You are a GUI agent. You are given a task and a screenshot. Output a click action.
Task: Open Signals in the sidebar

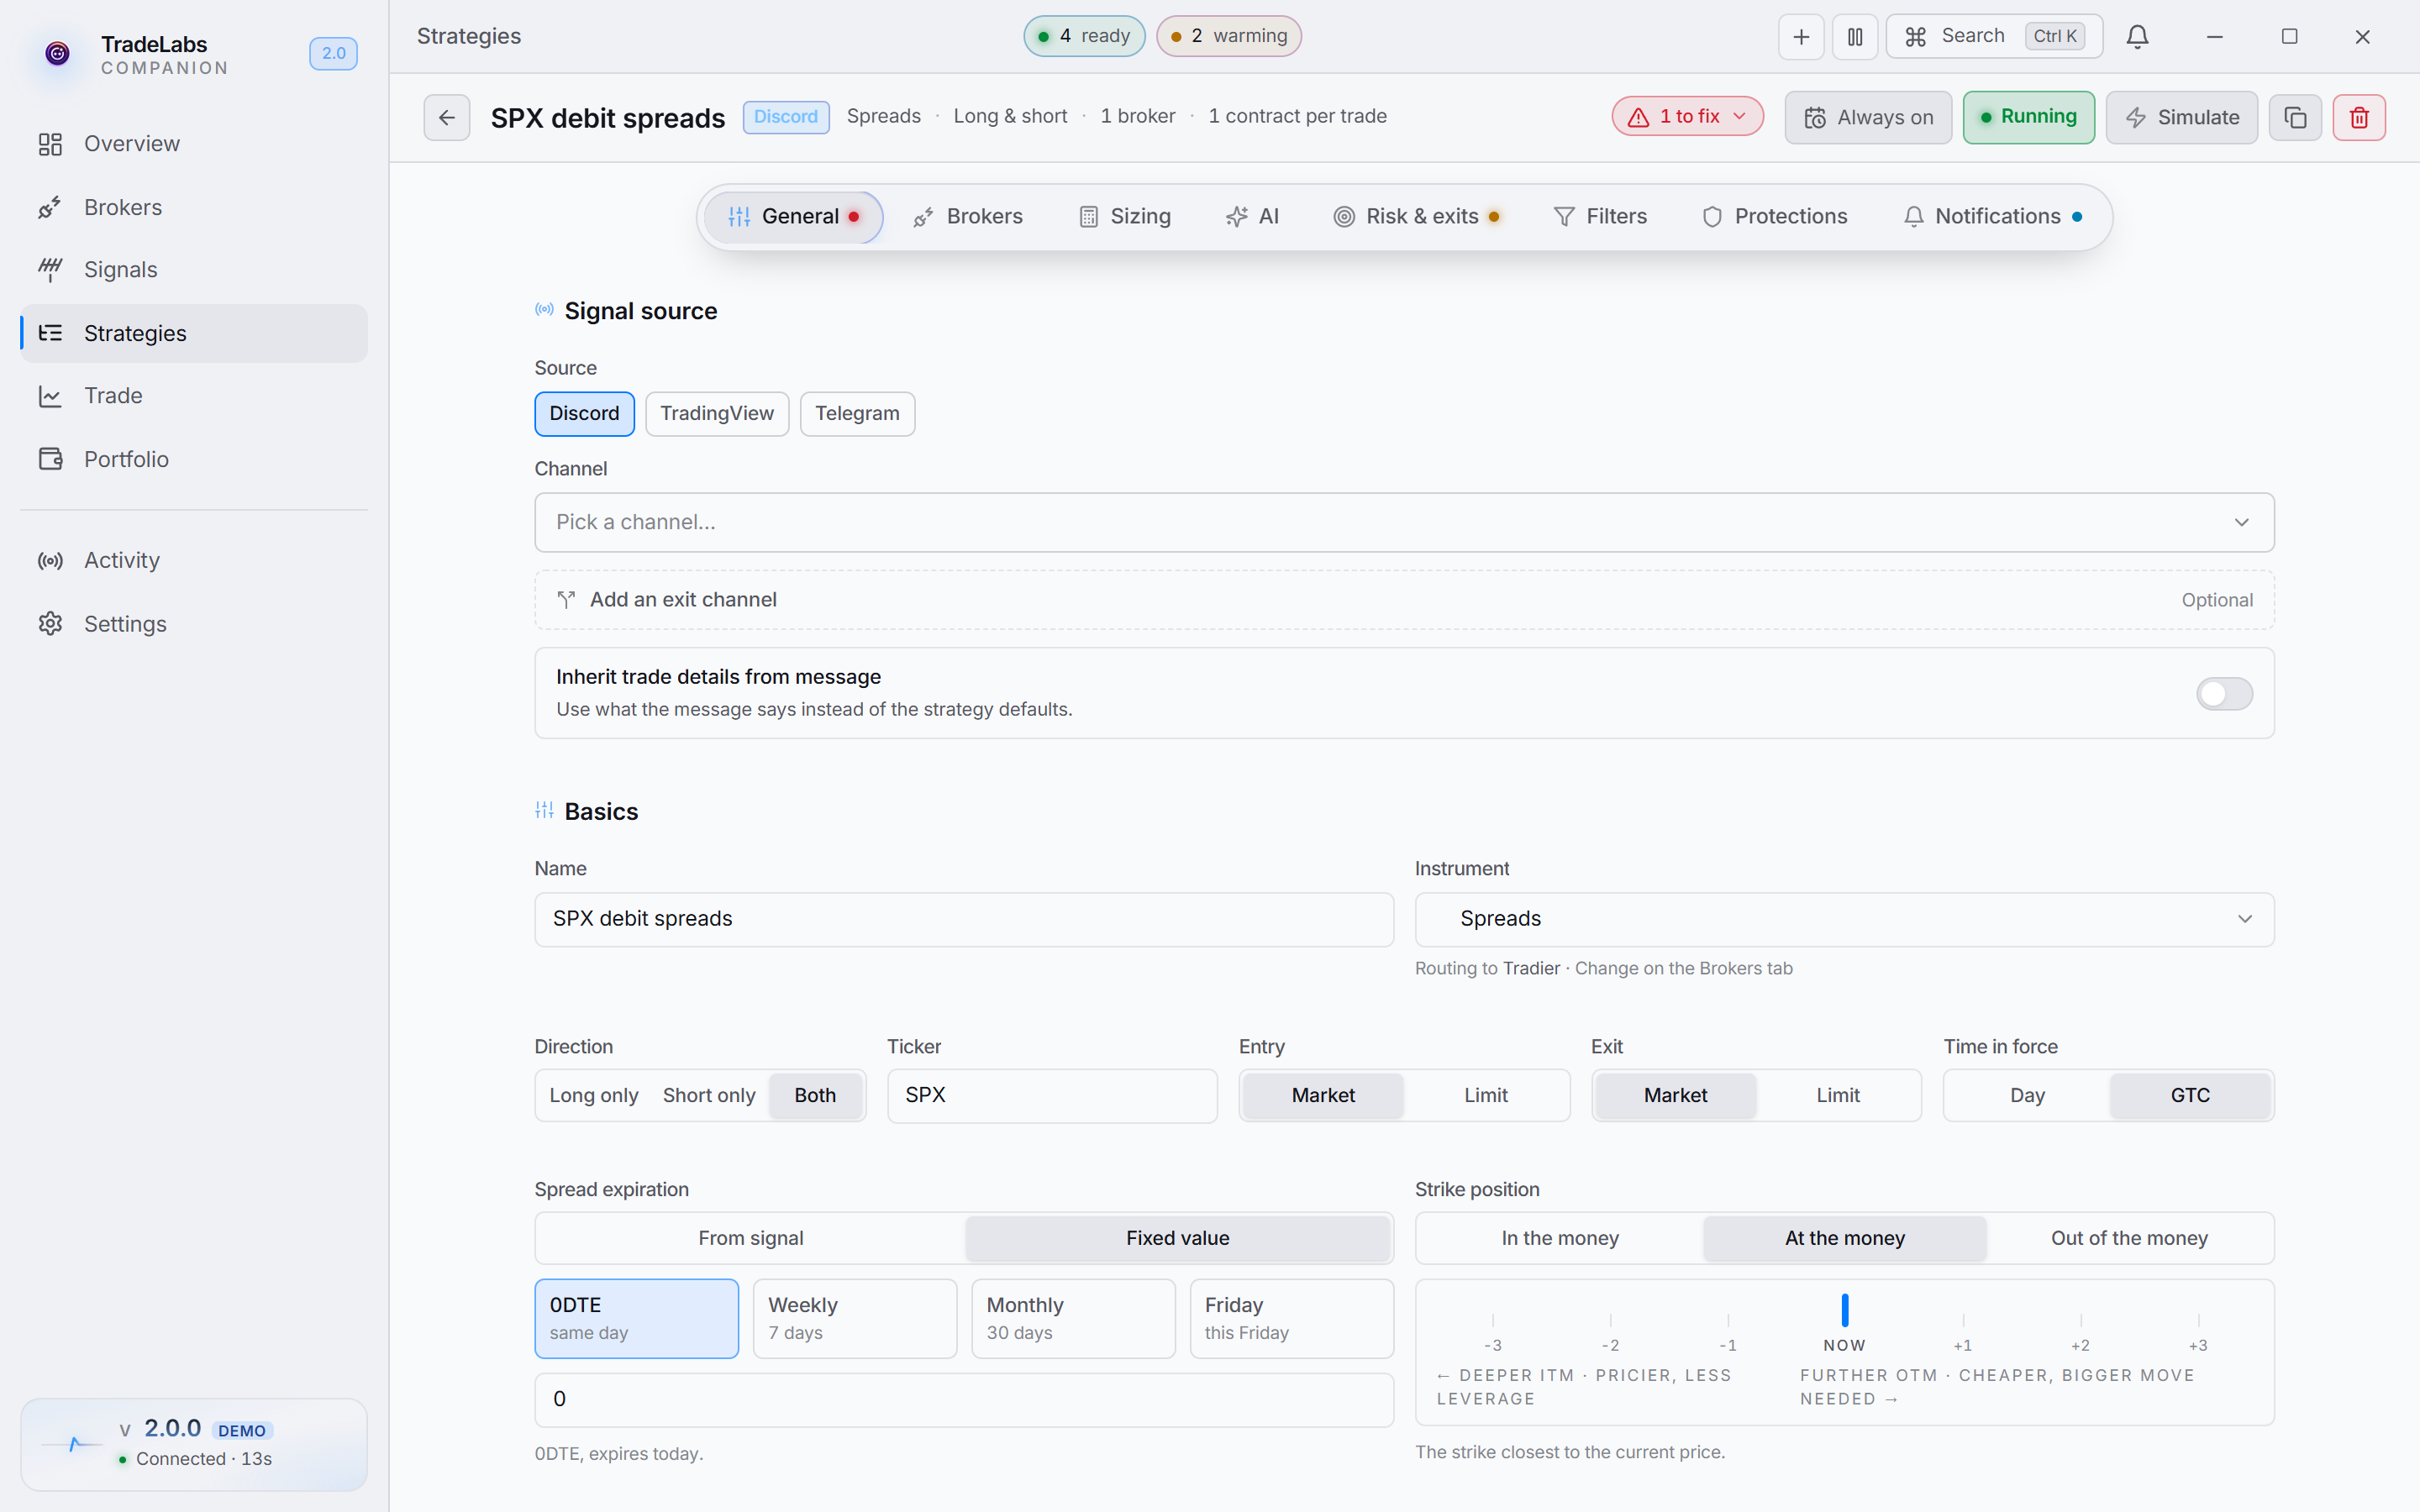194,270
